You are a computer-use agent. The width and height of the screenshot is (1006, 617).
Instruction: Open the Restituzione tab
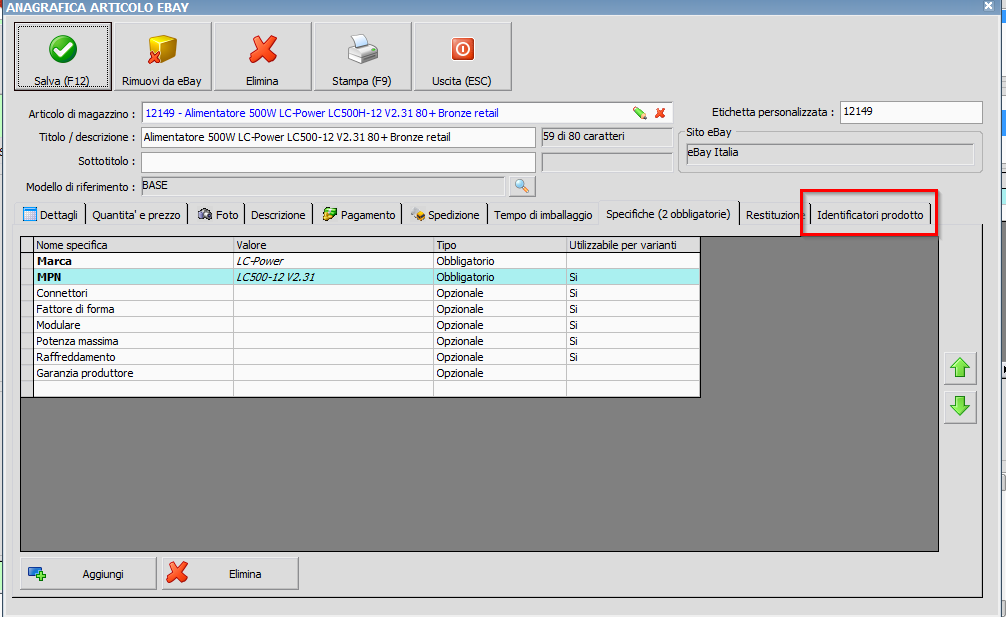point(774,215)
